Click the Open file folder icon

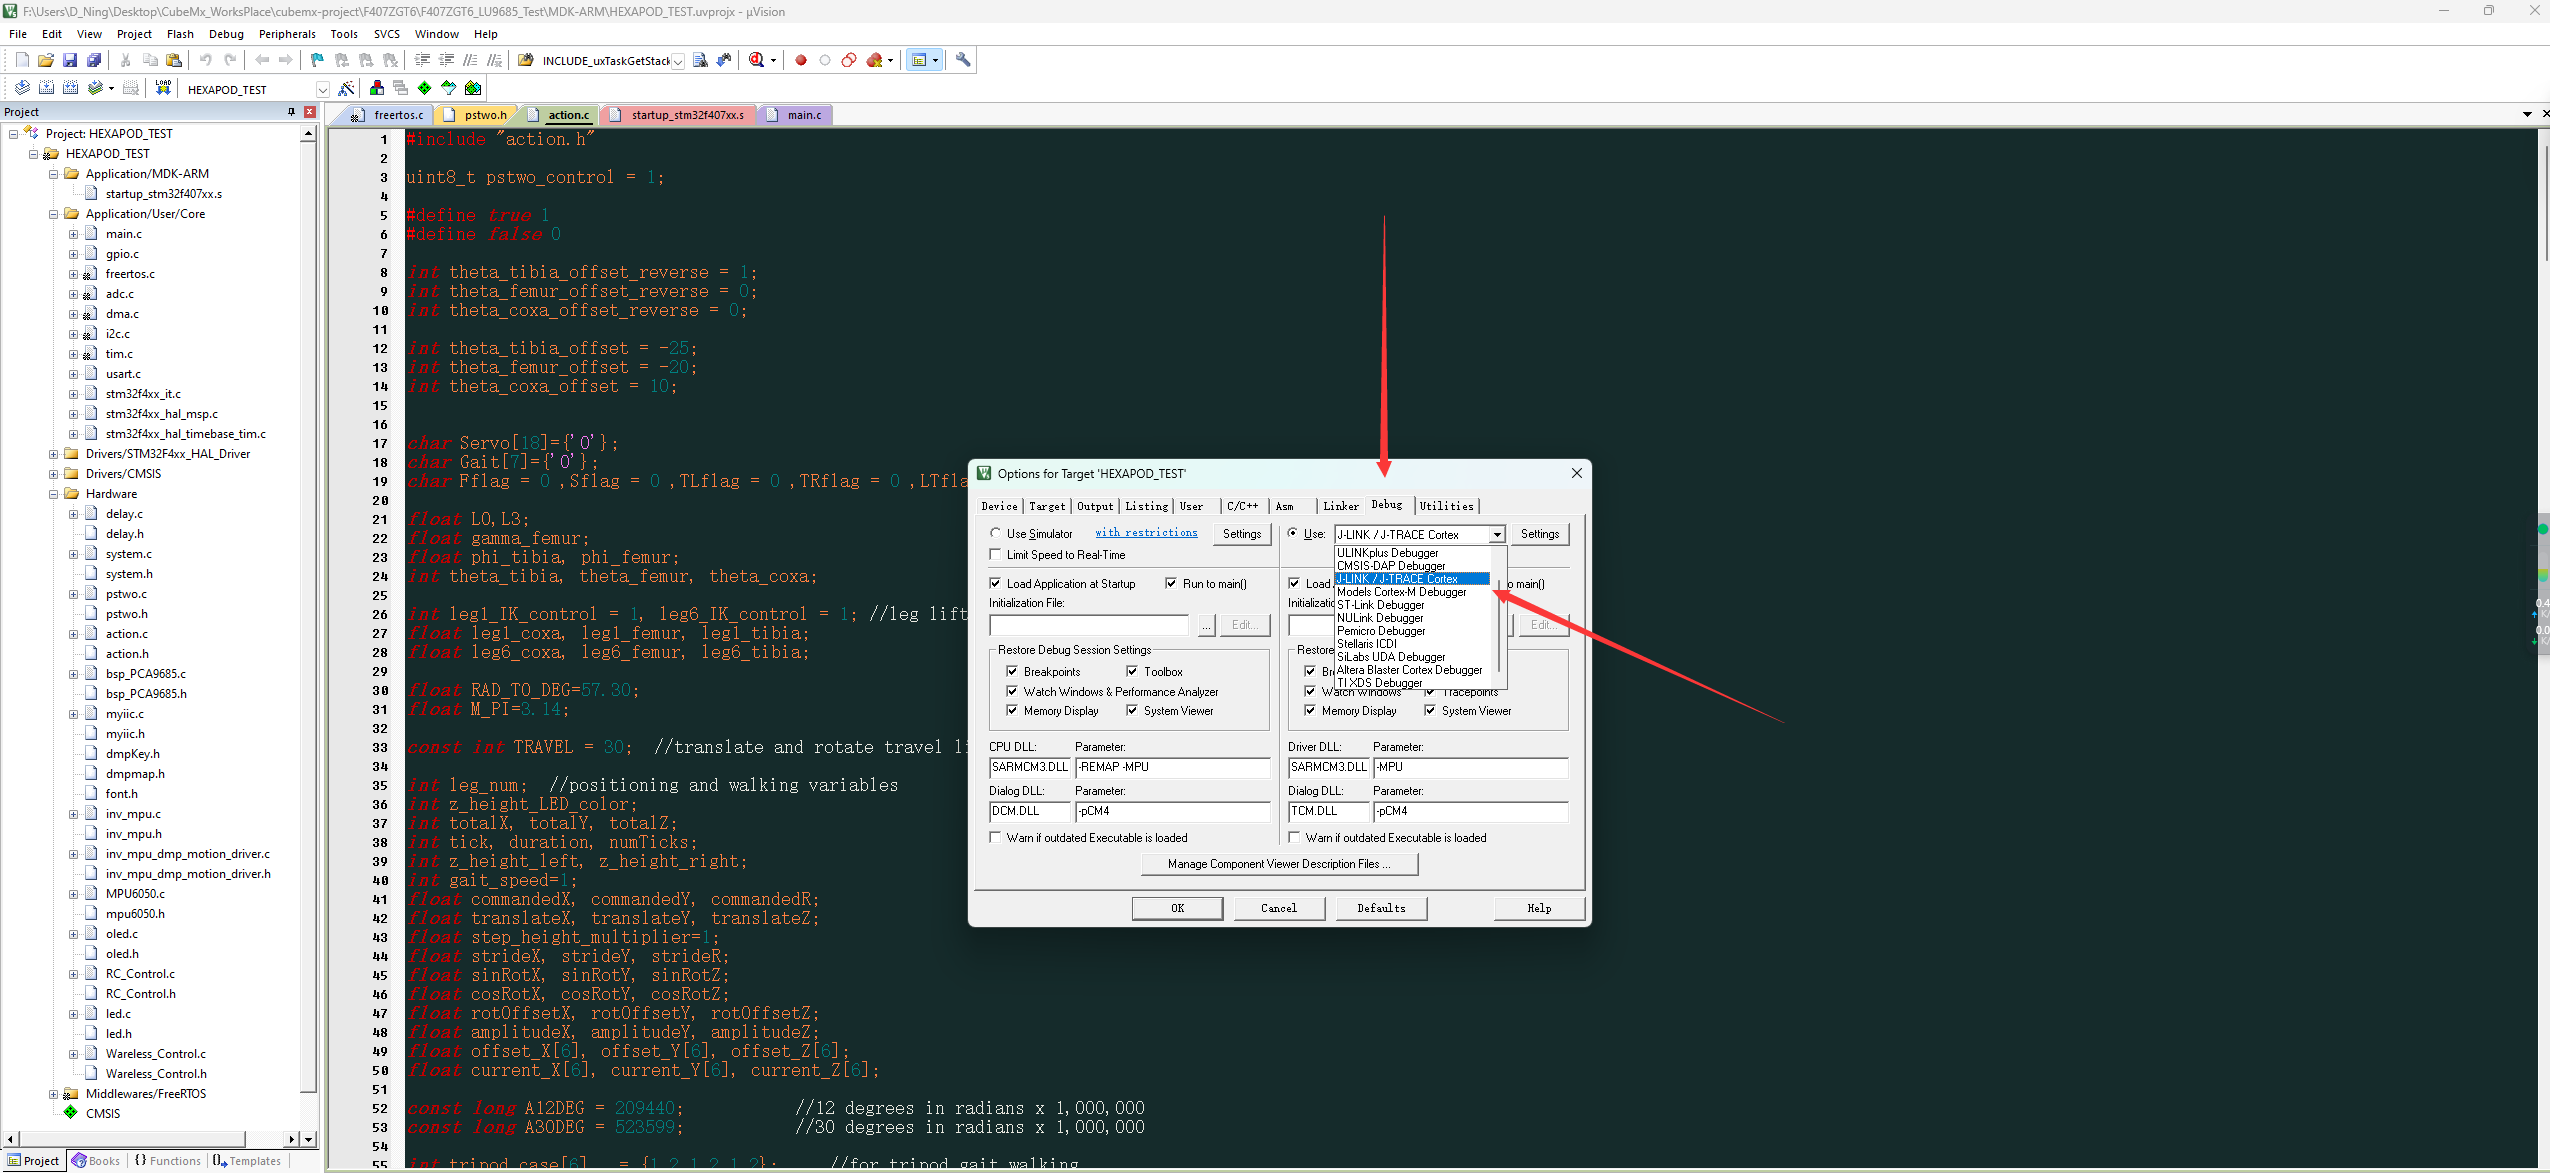point(46,60)
